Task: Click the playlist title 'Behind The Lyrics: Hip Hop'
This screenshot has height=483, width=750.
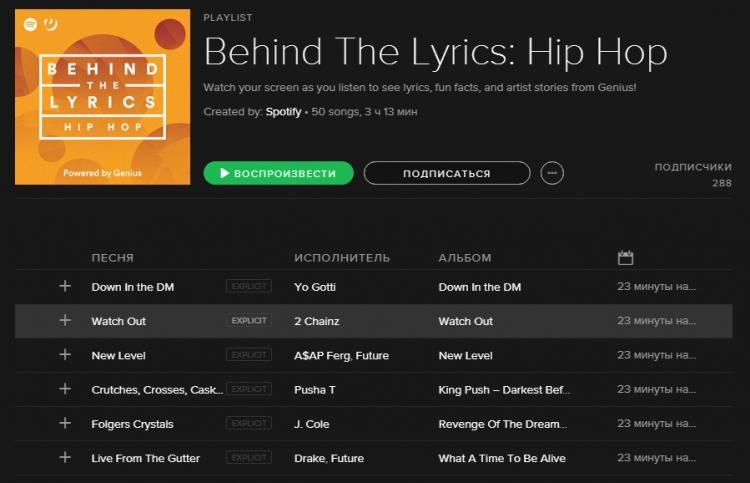Action: pos(435,52)
